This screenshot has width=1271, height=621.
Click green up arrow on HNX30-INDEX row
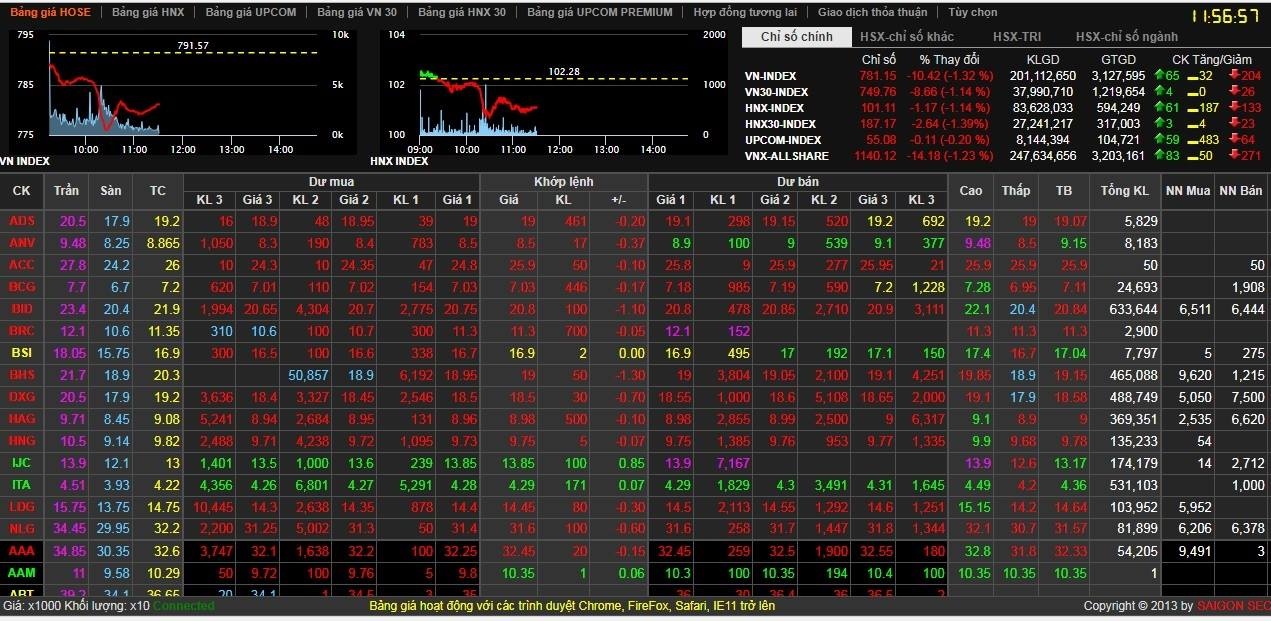(x=1160, y=122)
